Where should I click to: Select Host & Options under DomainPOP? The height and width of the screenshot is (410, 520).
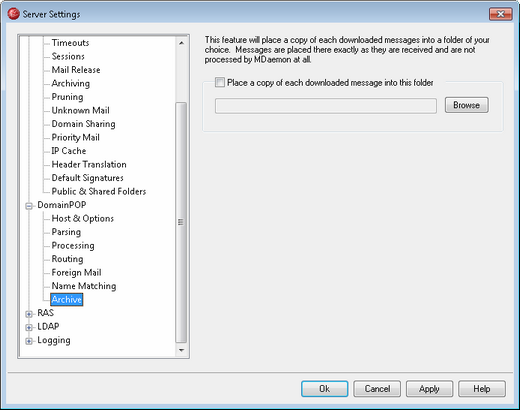(x=83, y=218)
